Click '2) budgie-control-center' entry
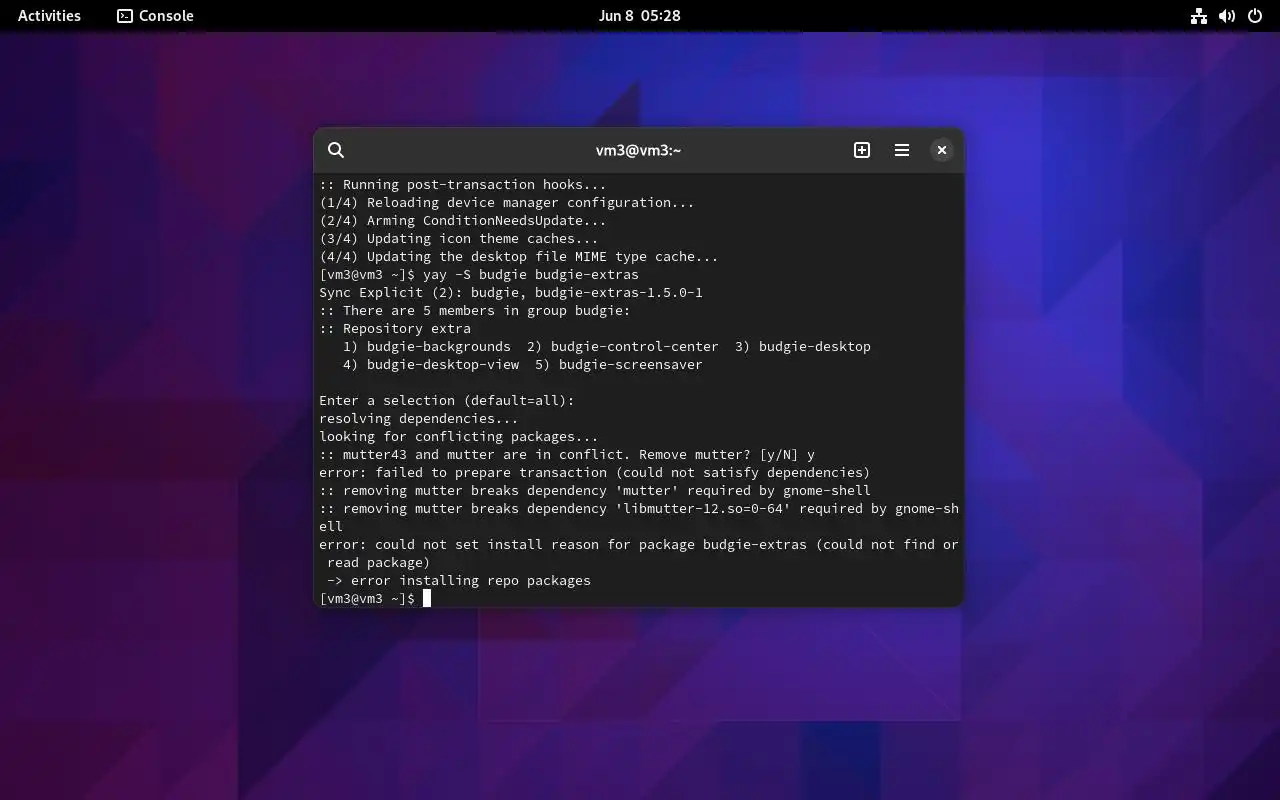Screen dimensions: 1280x800 [x=623, y=346]
